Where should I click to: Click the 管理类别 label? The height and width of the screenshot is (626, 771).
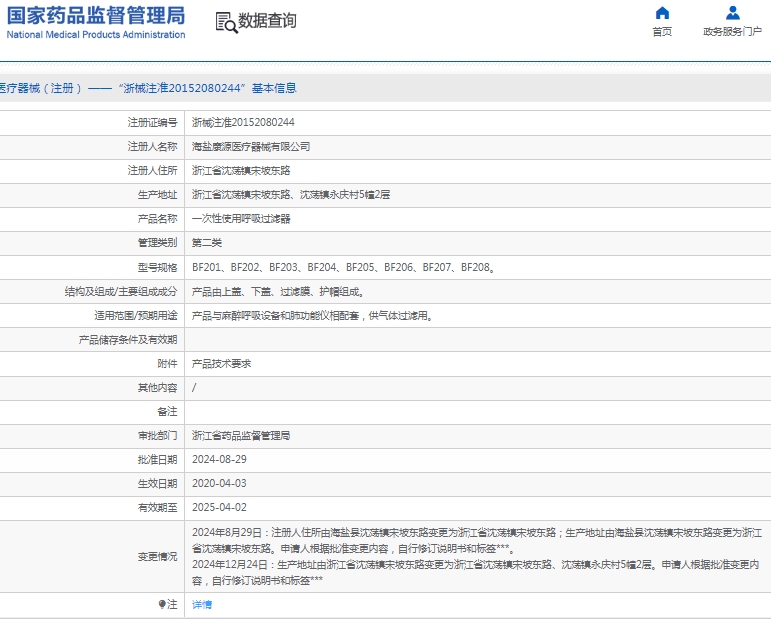157,243
